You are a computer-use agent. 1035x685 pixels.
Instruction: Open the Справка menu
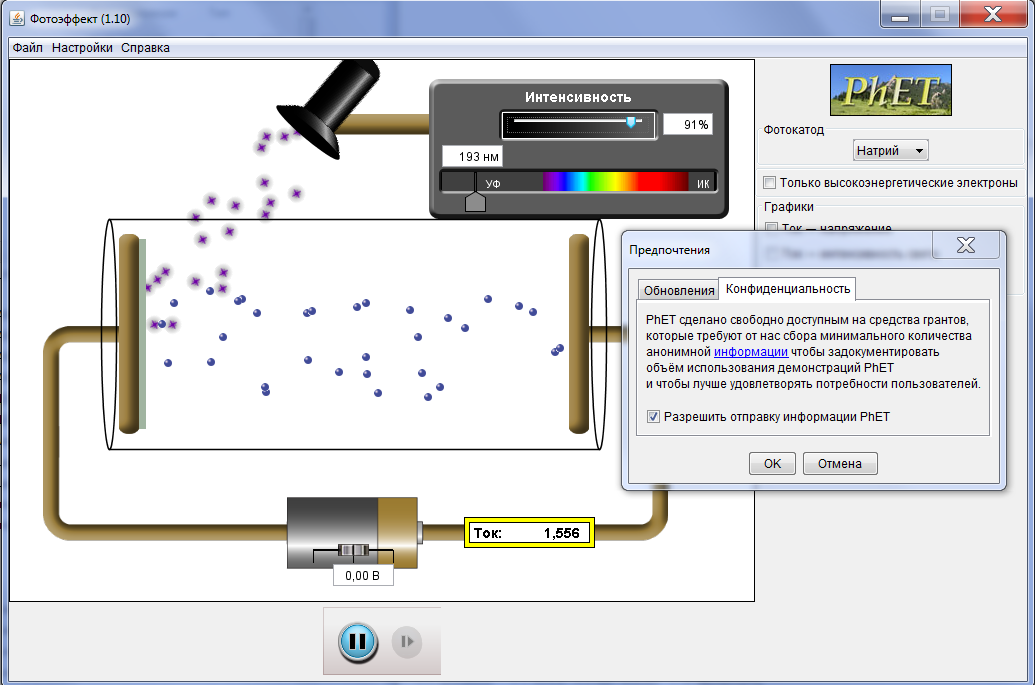pyautogui.click(x=145, y=48)
